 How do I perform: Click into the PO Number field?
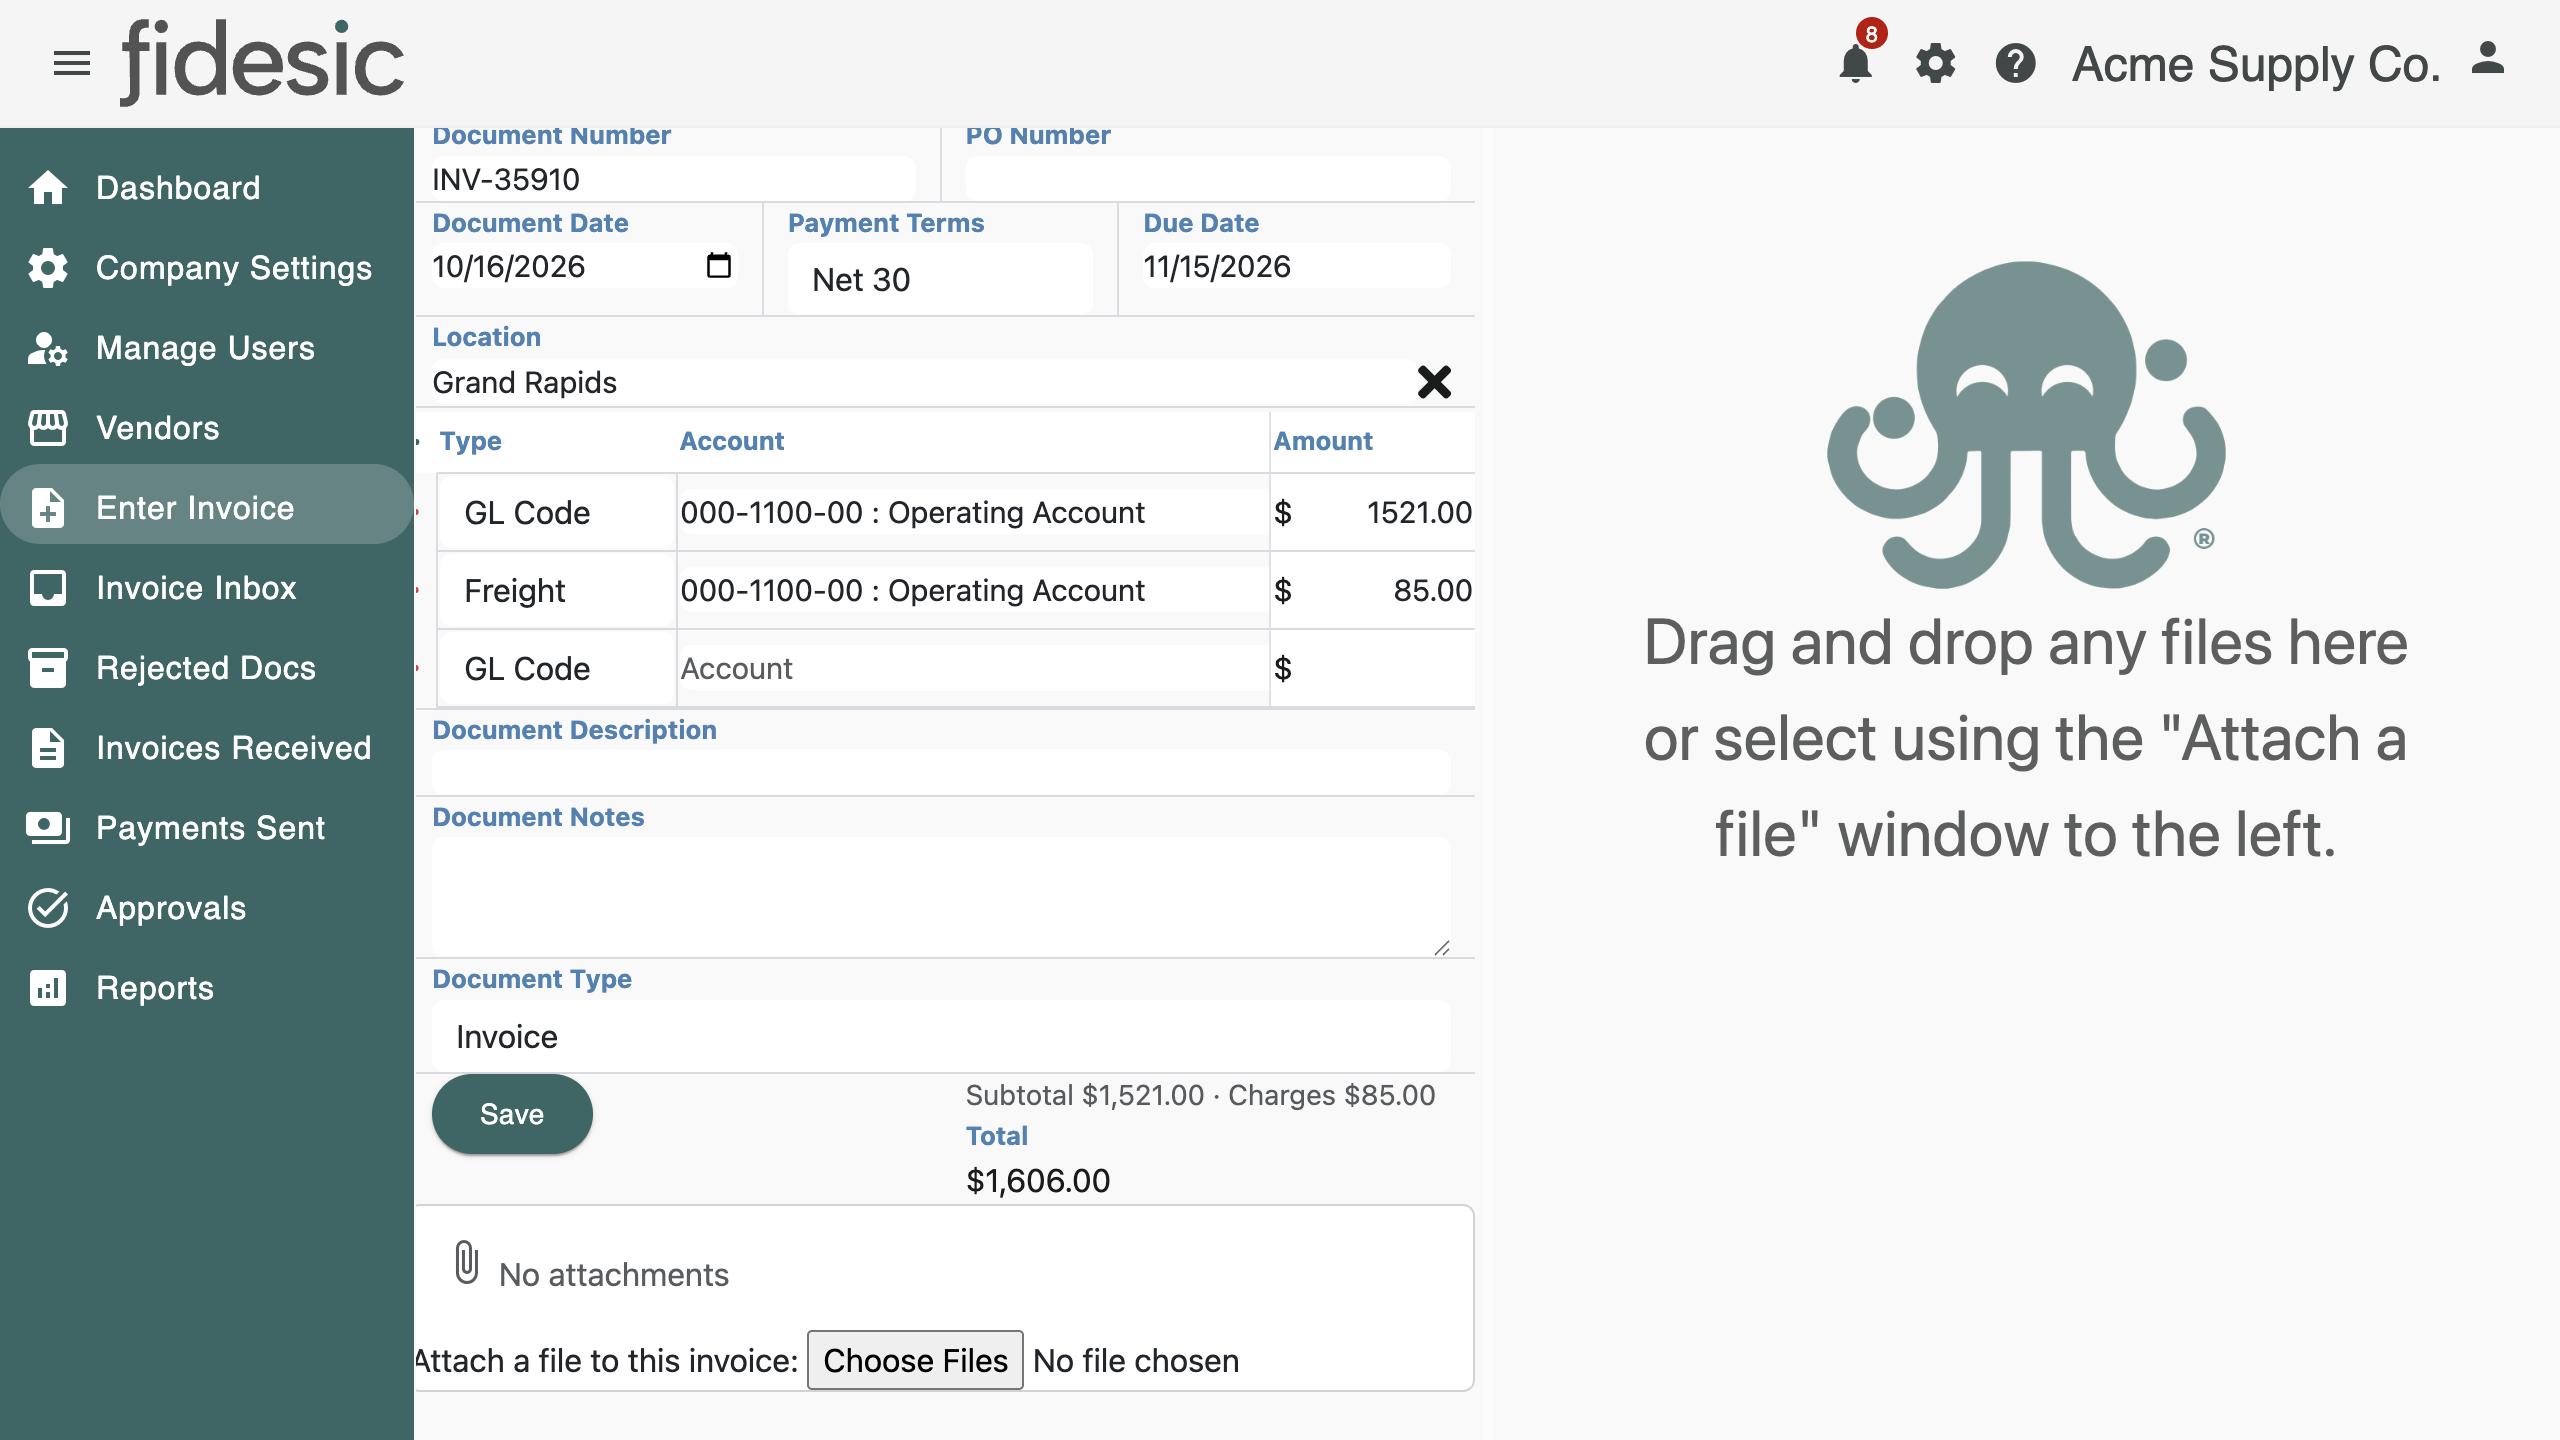(x=1207, y=179)
